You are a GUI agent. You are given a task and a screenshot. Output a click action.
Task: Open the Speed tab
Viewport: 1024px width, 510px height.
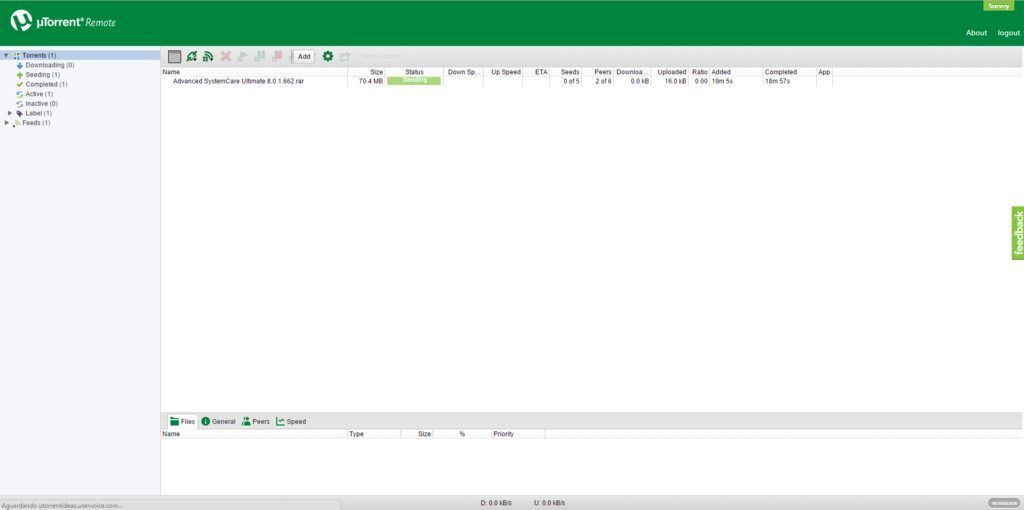coord(291,422)
